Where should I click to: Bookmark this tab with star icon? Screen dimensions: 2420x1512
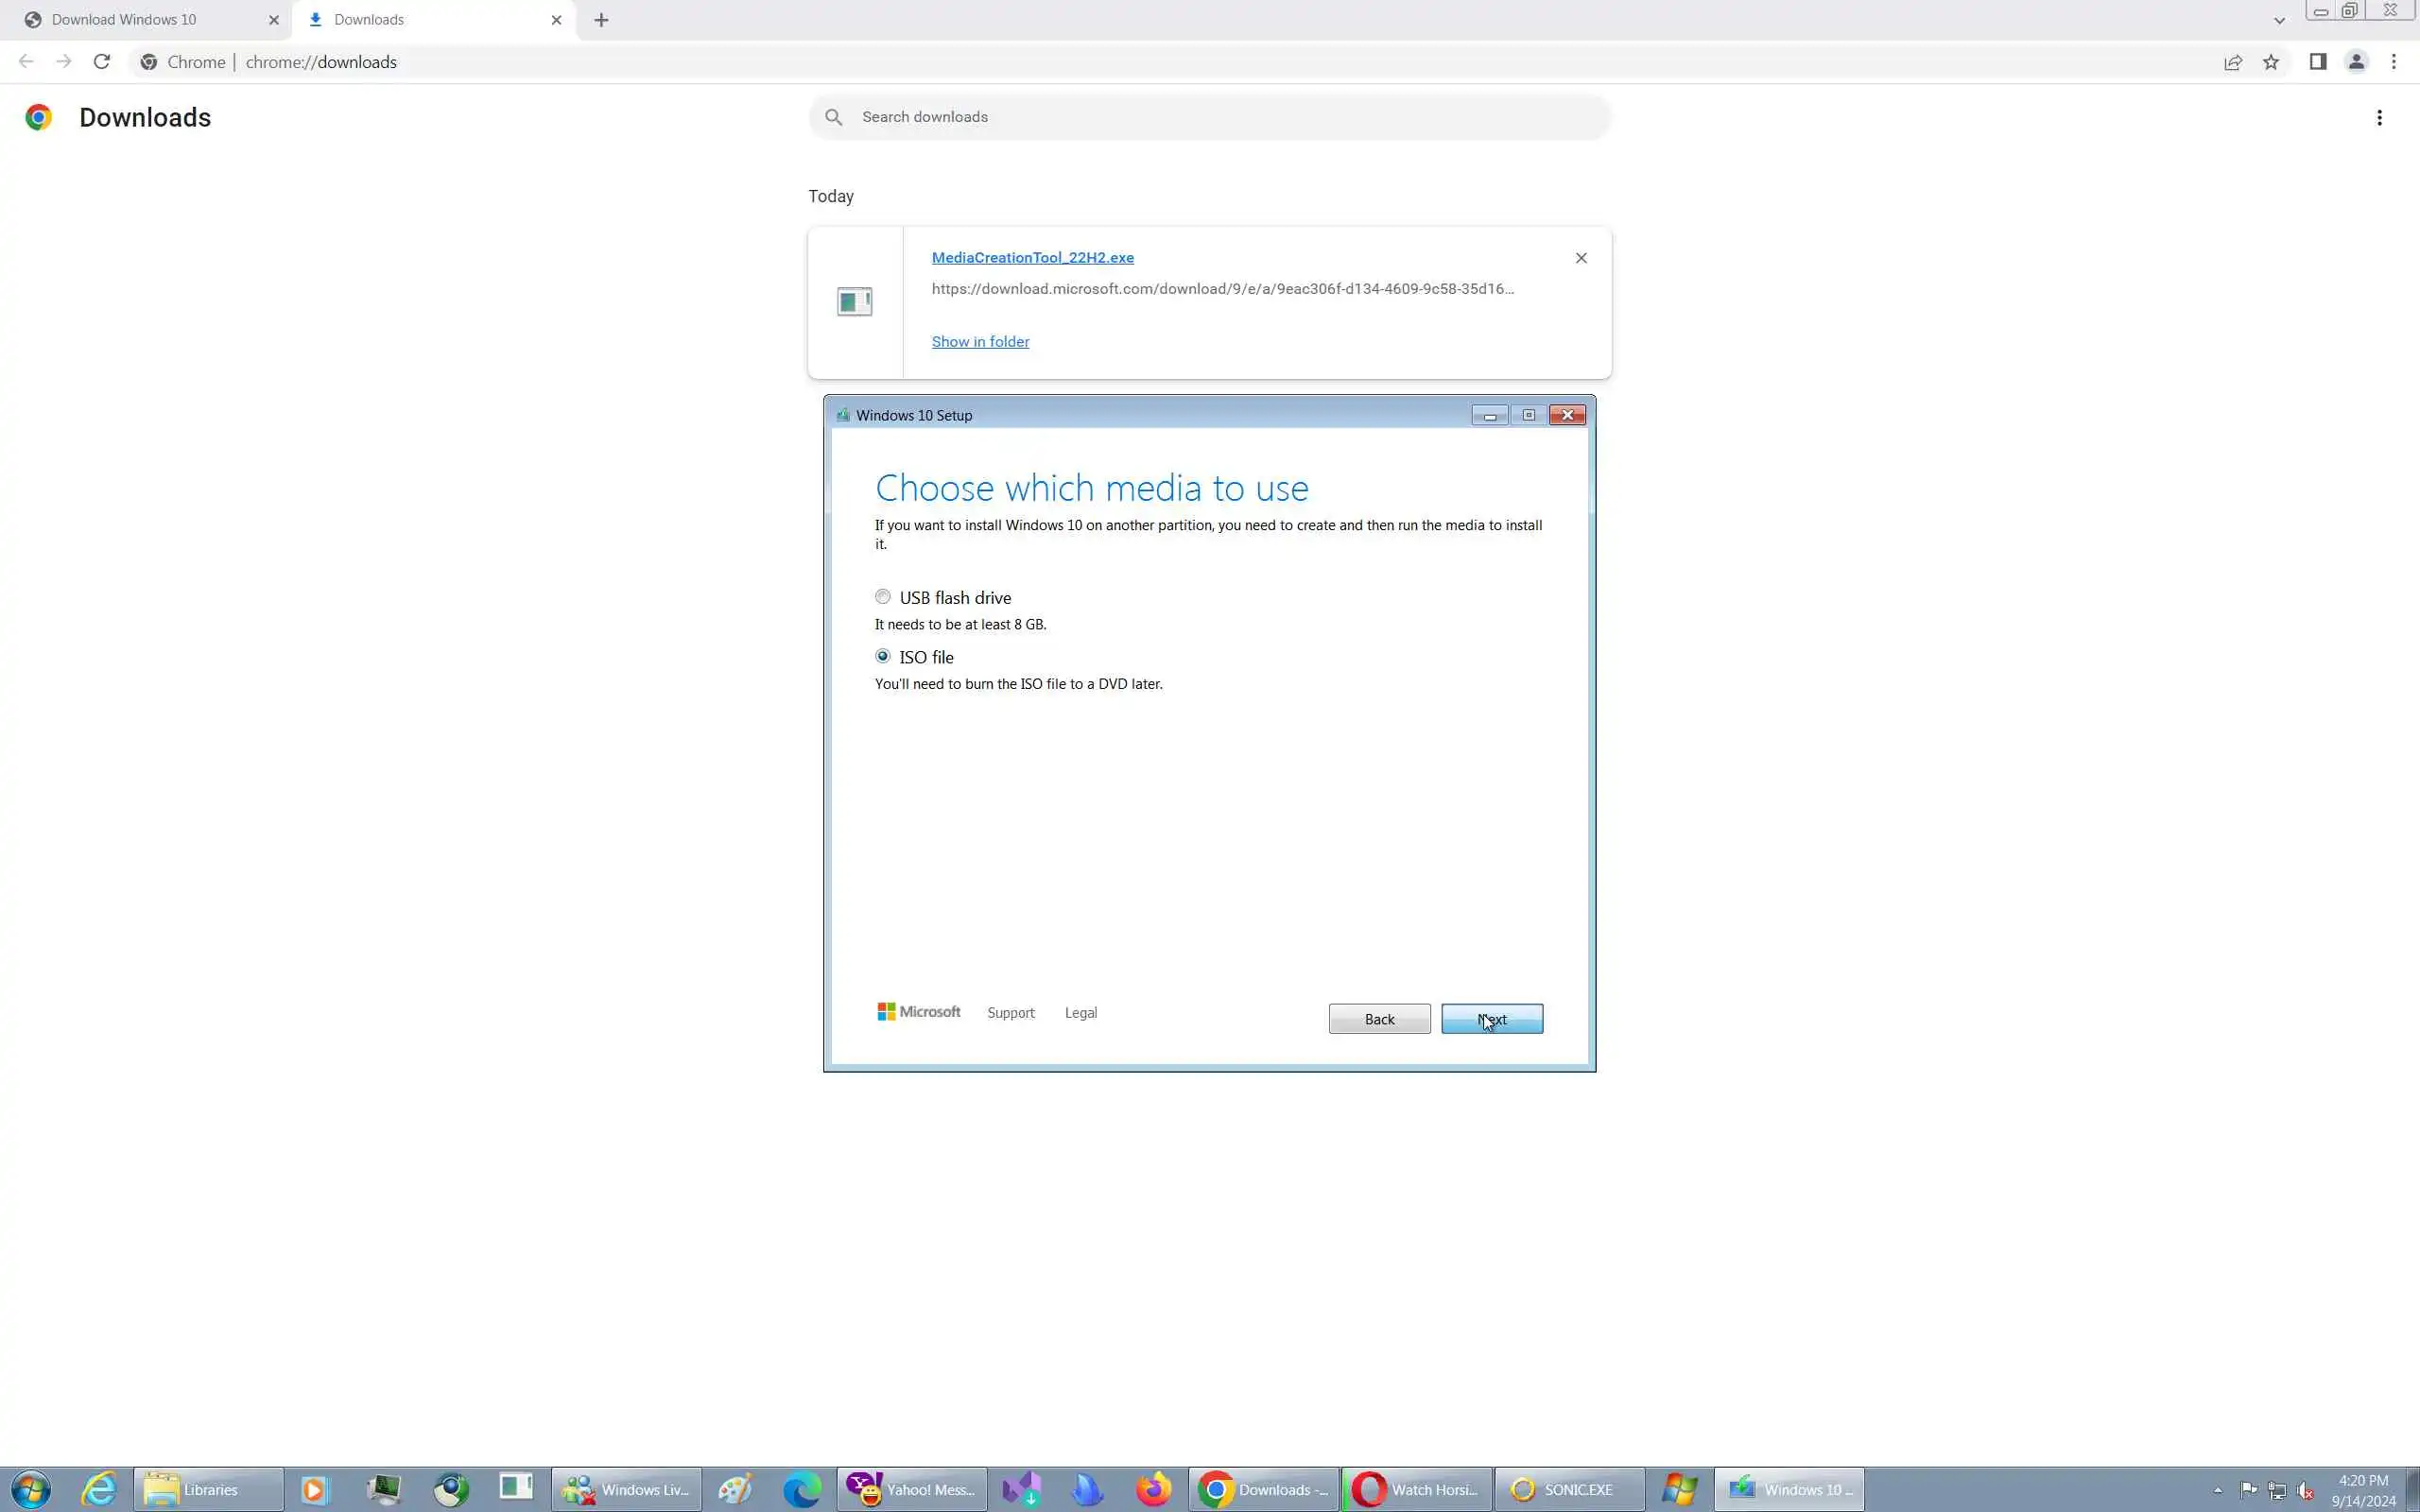(x=2271, y=62)
